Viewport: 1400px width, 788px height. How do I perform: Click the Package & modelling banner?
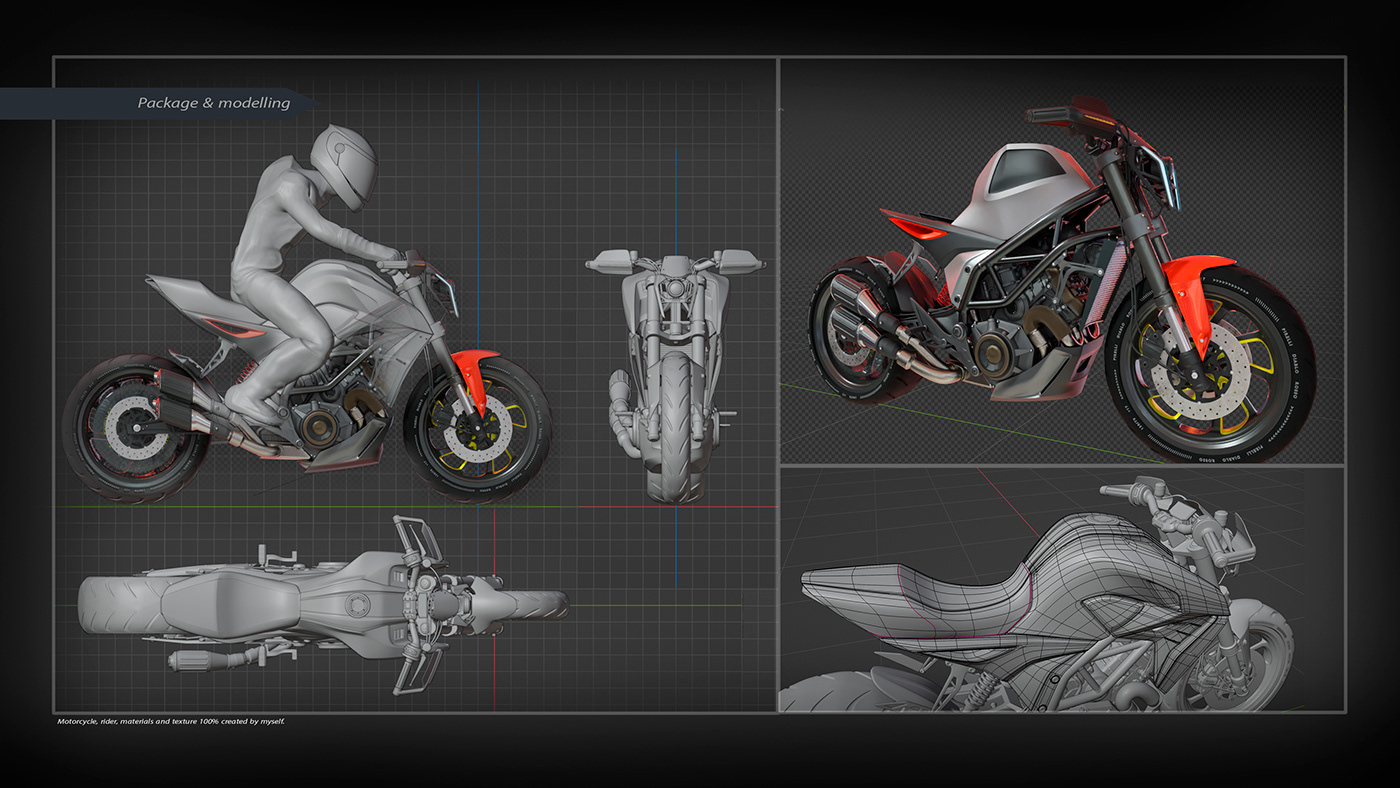(x=213, y=102)
